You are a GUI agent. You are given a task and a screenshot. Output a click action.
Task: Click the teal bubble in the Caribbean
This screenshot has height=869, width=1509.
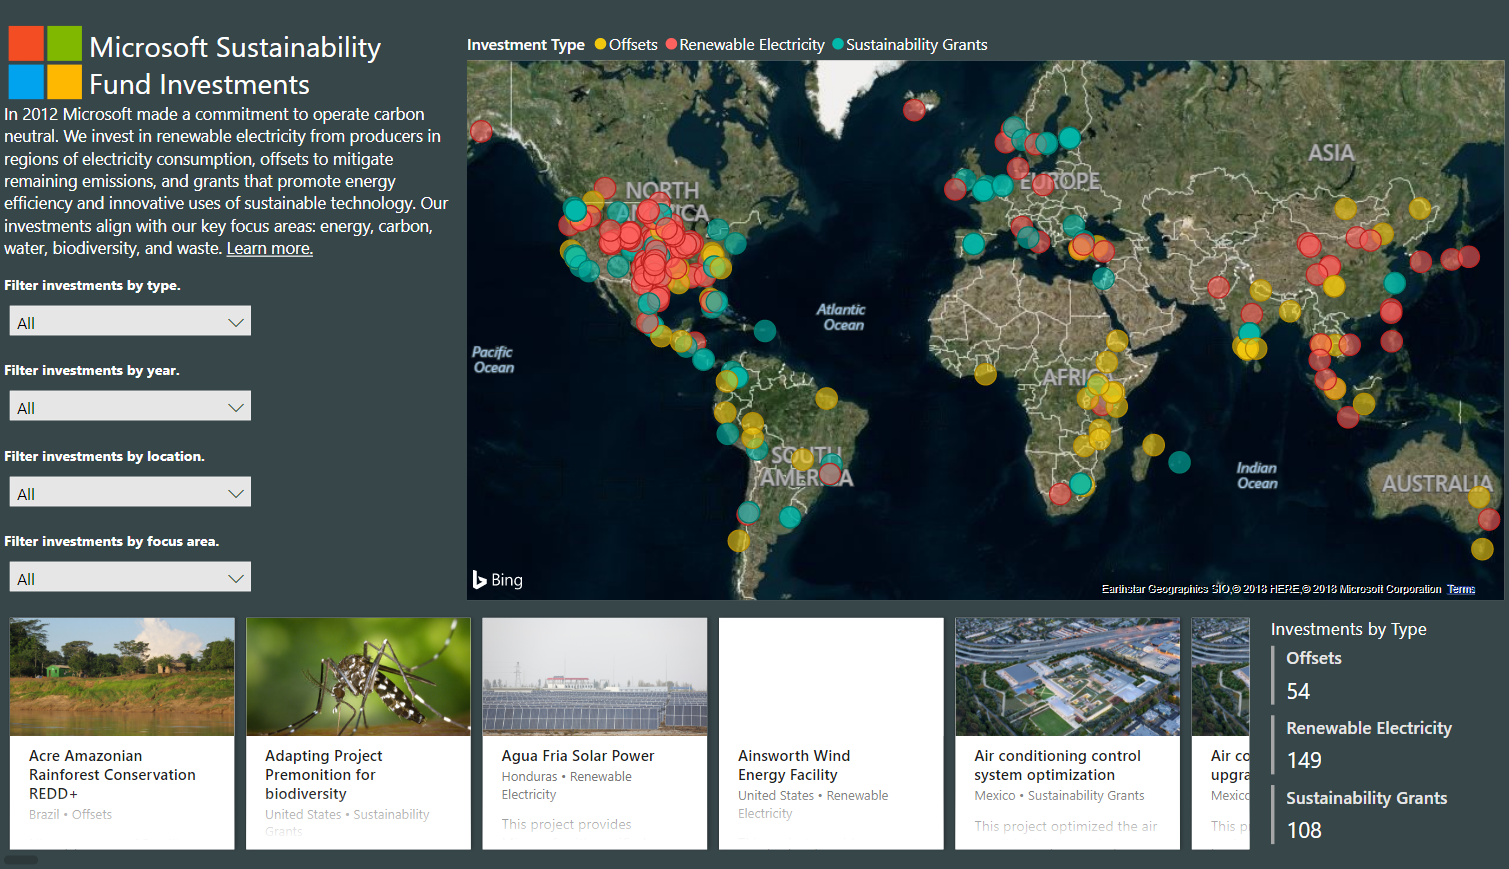click(x=765, y=331)
